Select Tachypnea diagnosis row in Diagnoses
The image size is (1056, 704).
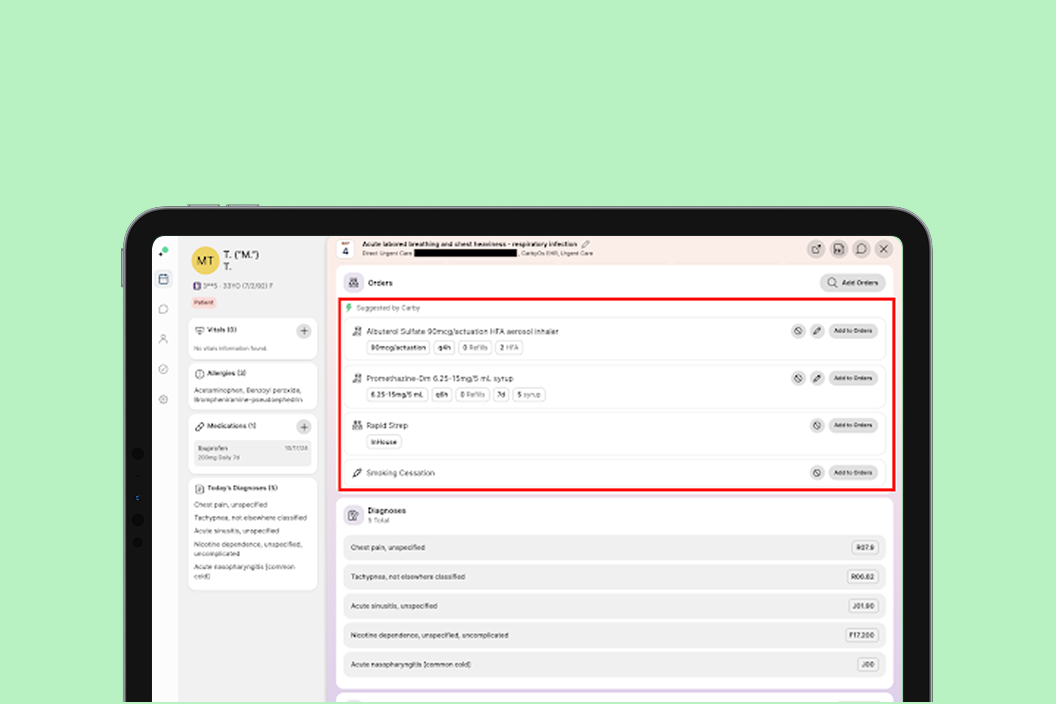point(614,577)
